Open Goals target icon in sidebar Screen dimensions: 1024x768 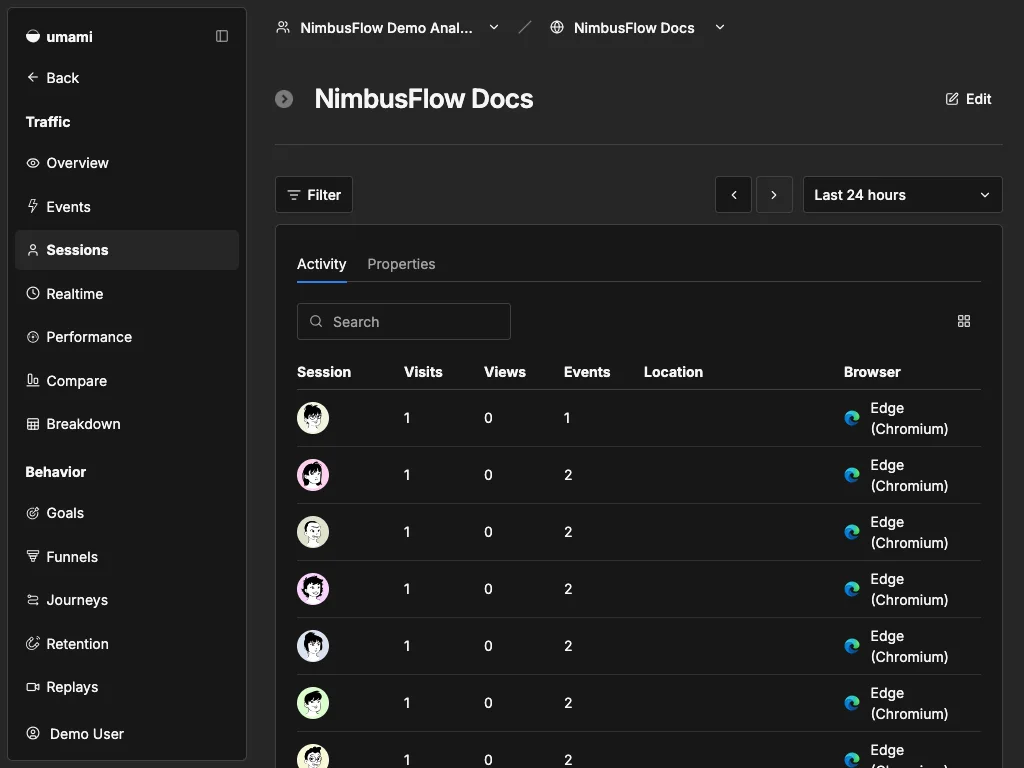pyautogui.click(x=33, y=513)
